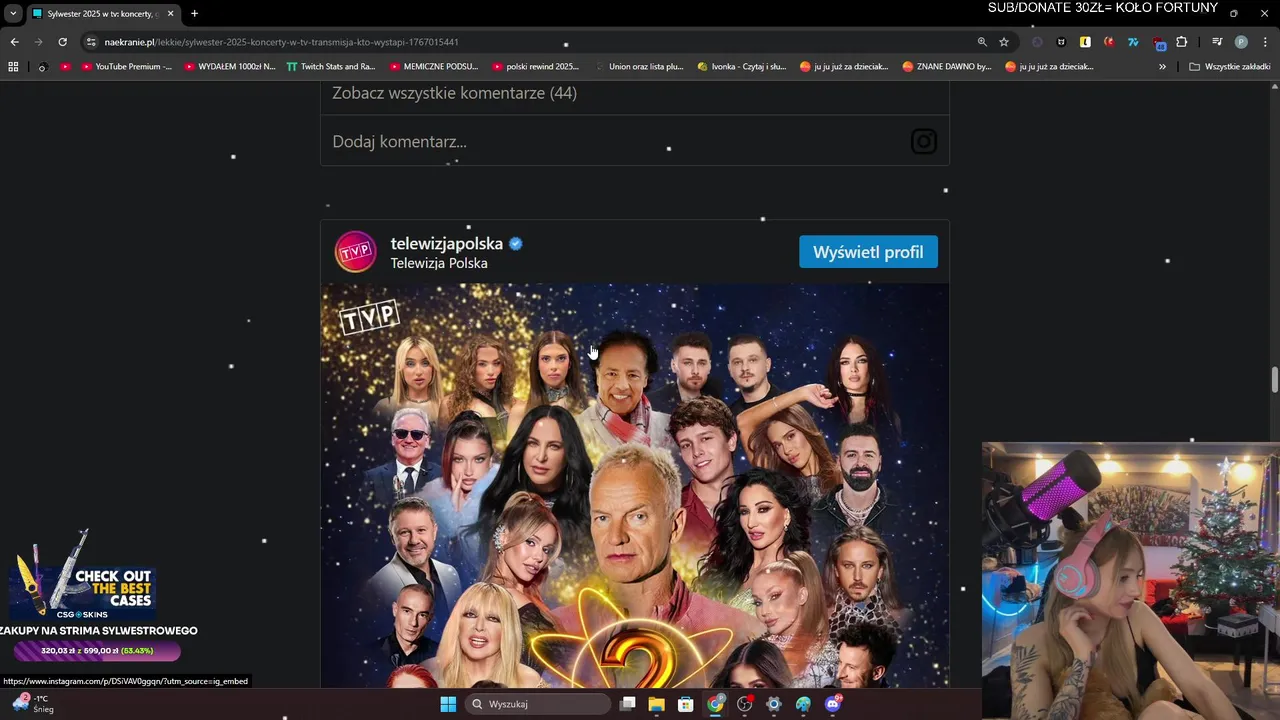The image size is (1280, 720).
Task: Open File Explorer from the taskbar
Action: click(656, 704)
